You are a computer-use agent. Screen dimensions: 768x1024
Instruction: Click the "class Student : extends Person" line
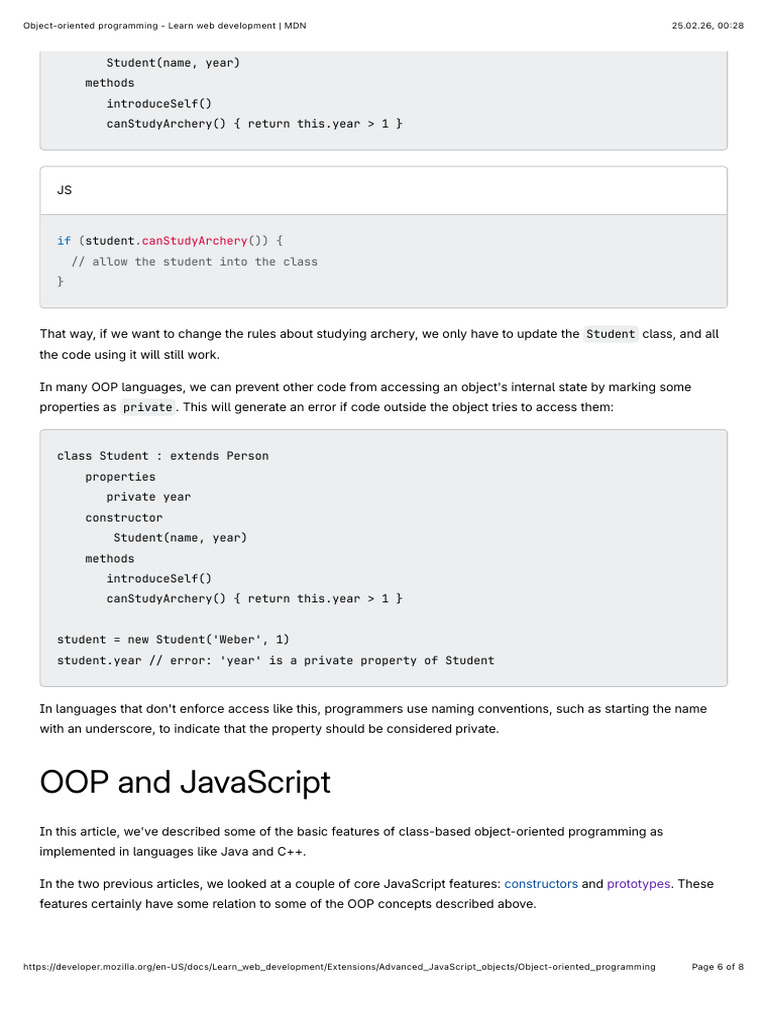pyautogui.click(x=163, y=456)
